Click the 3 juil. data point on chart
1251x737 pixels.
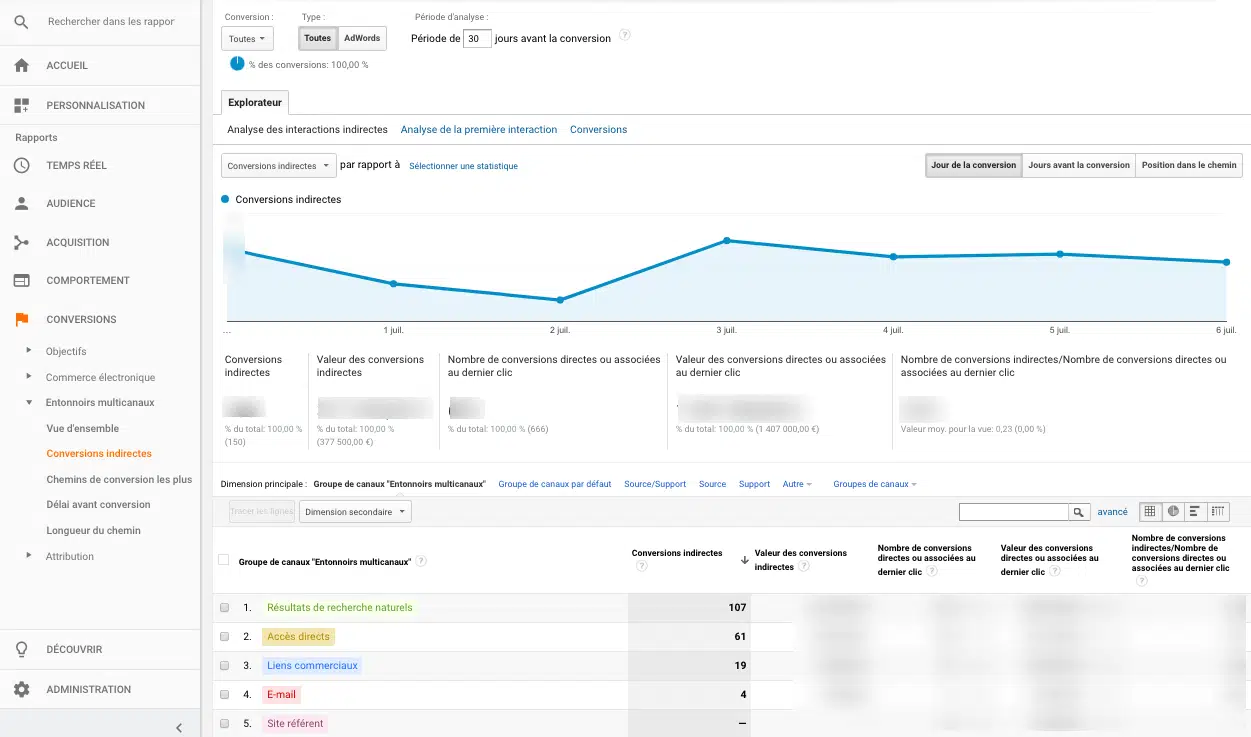point(727,240)
